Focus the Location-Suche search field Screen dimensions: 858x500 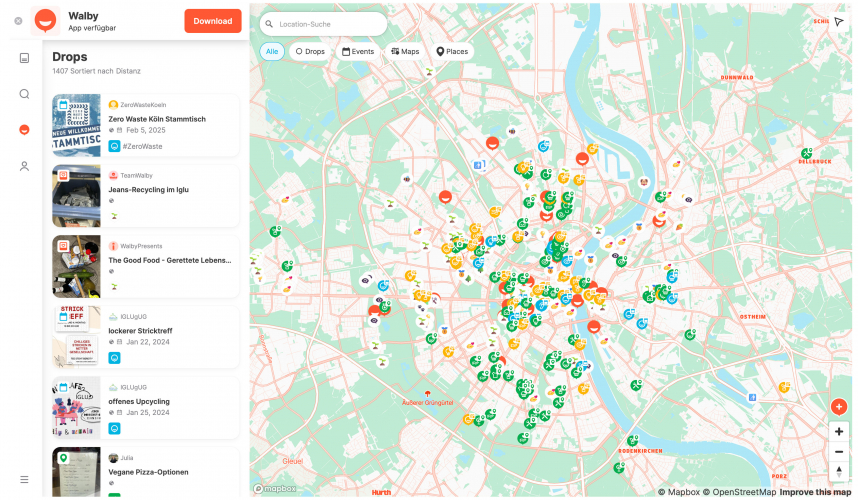pos(325,23)
